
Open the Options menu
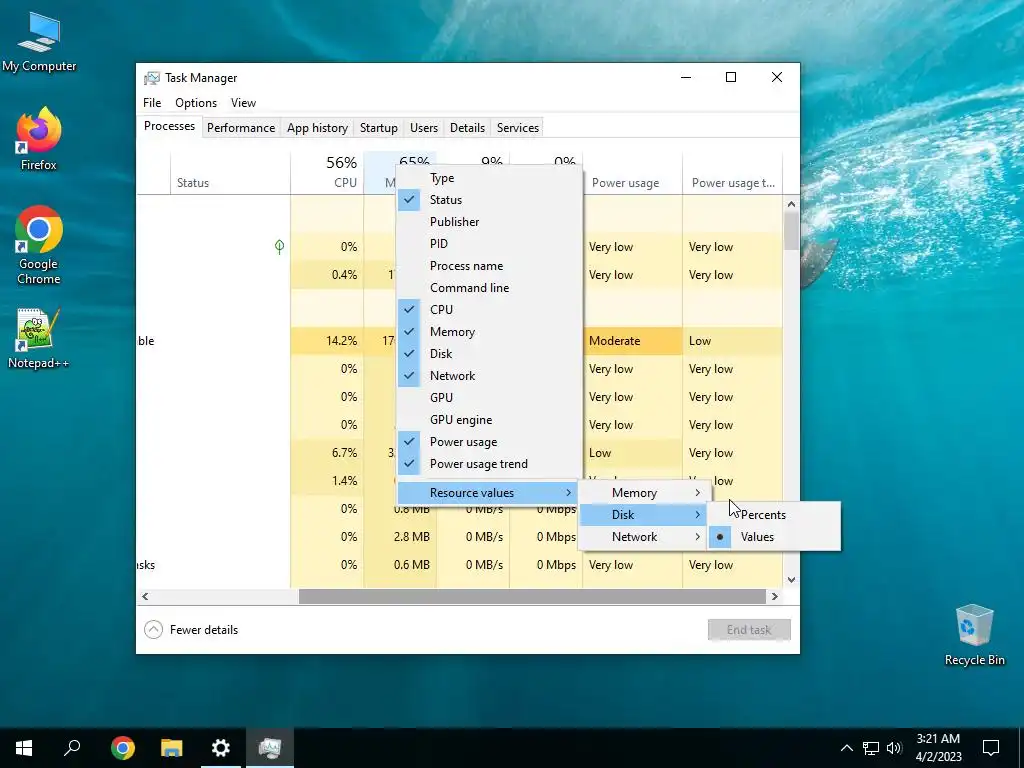(x=196, y=103)
